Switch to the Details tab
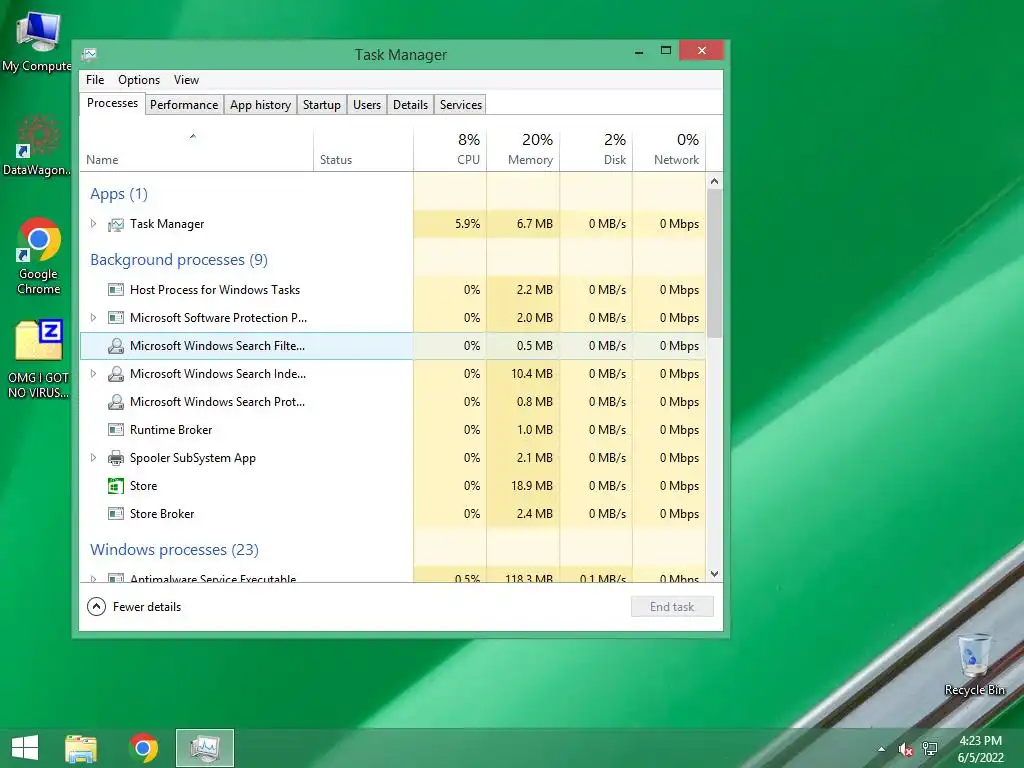 click(x=410, y=104)
